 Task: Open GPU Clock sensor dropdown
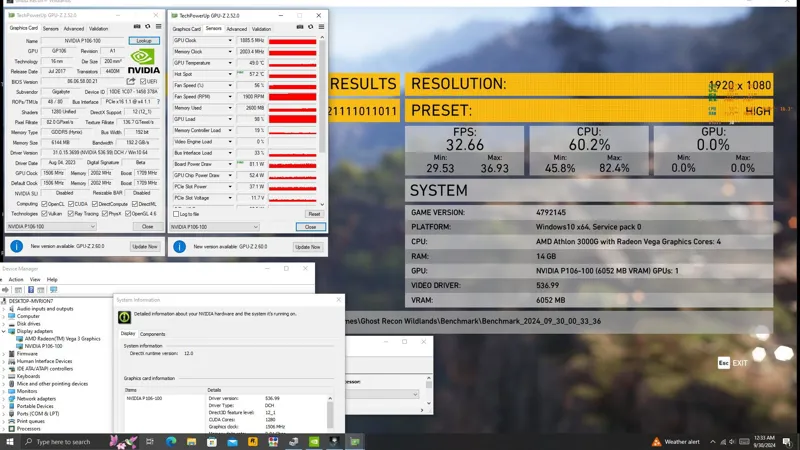[x=230, y=40]
